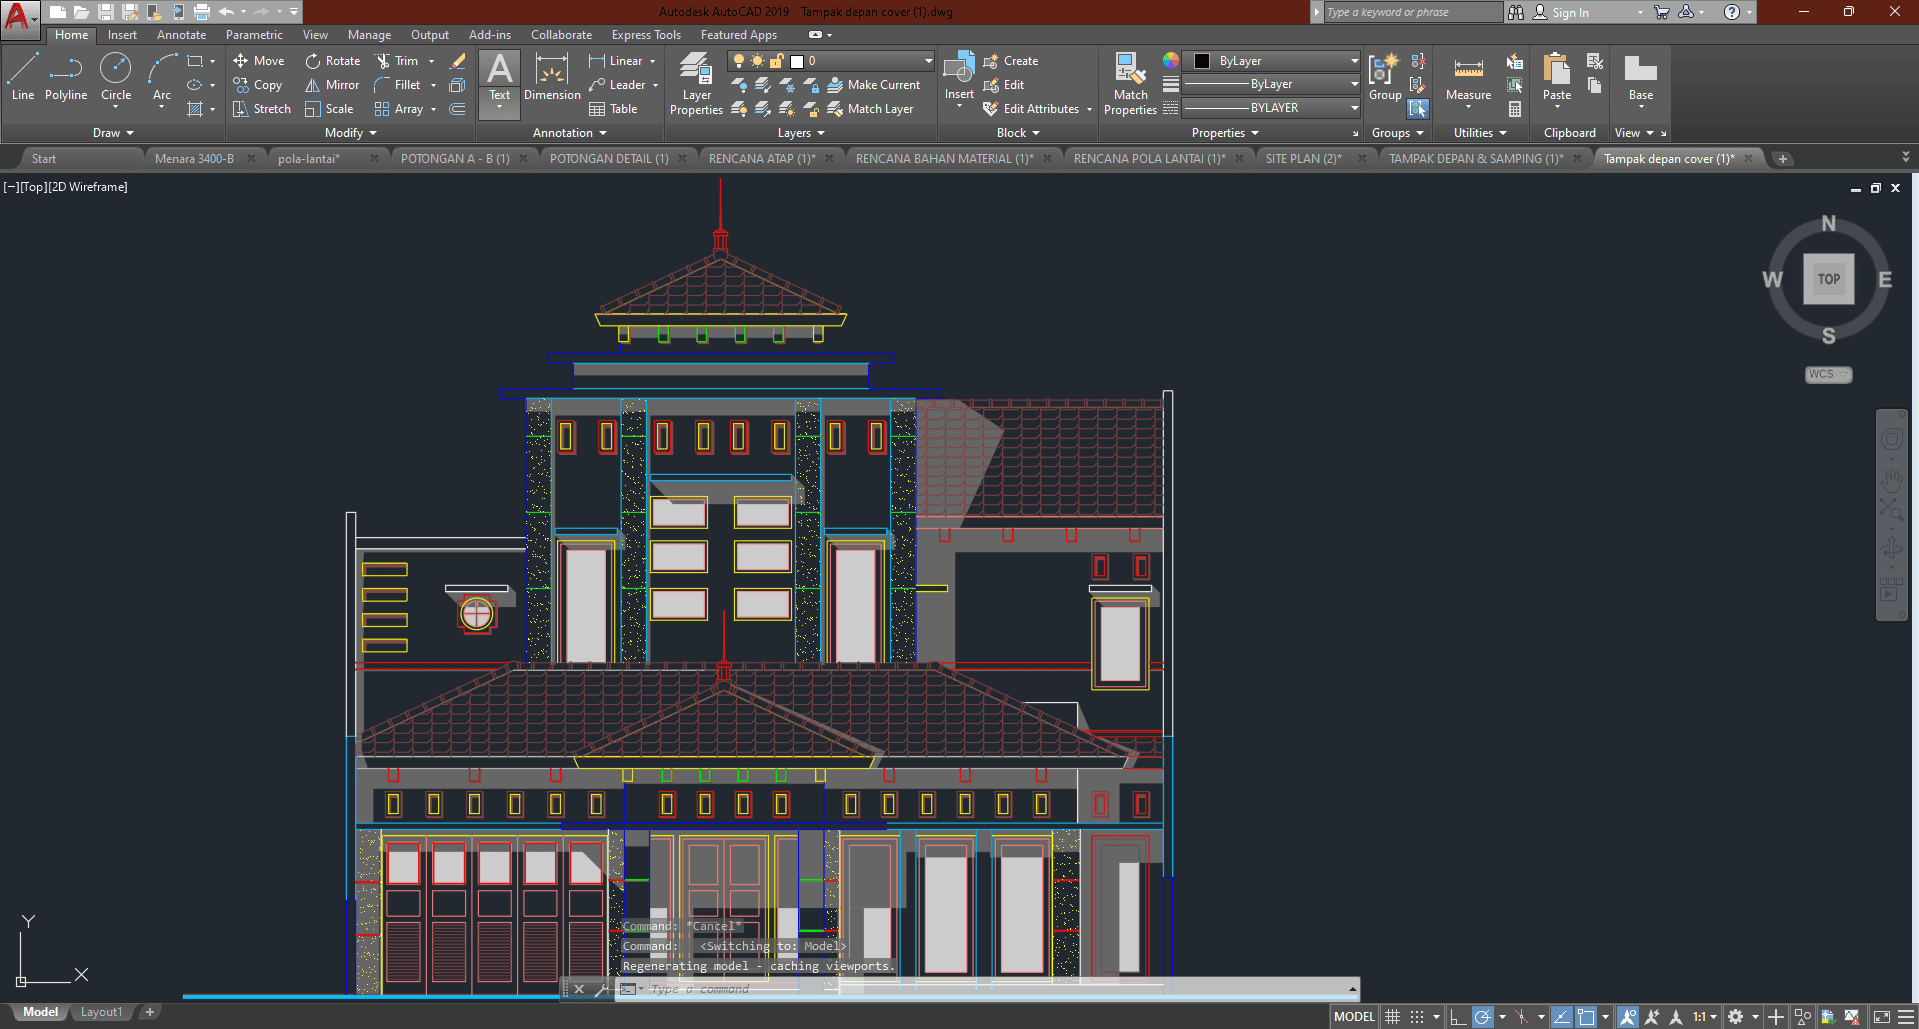The height and width of the screenshot is (1029, 1919).
Task: Switch to SITE PLAN (2) drawing tab
Action: (1303, 159)
